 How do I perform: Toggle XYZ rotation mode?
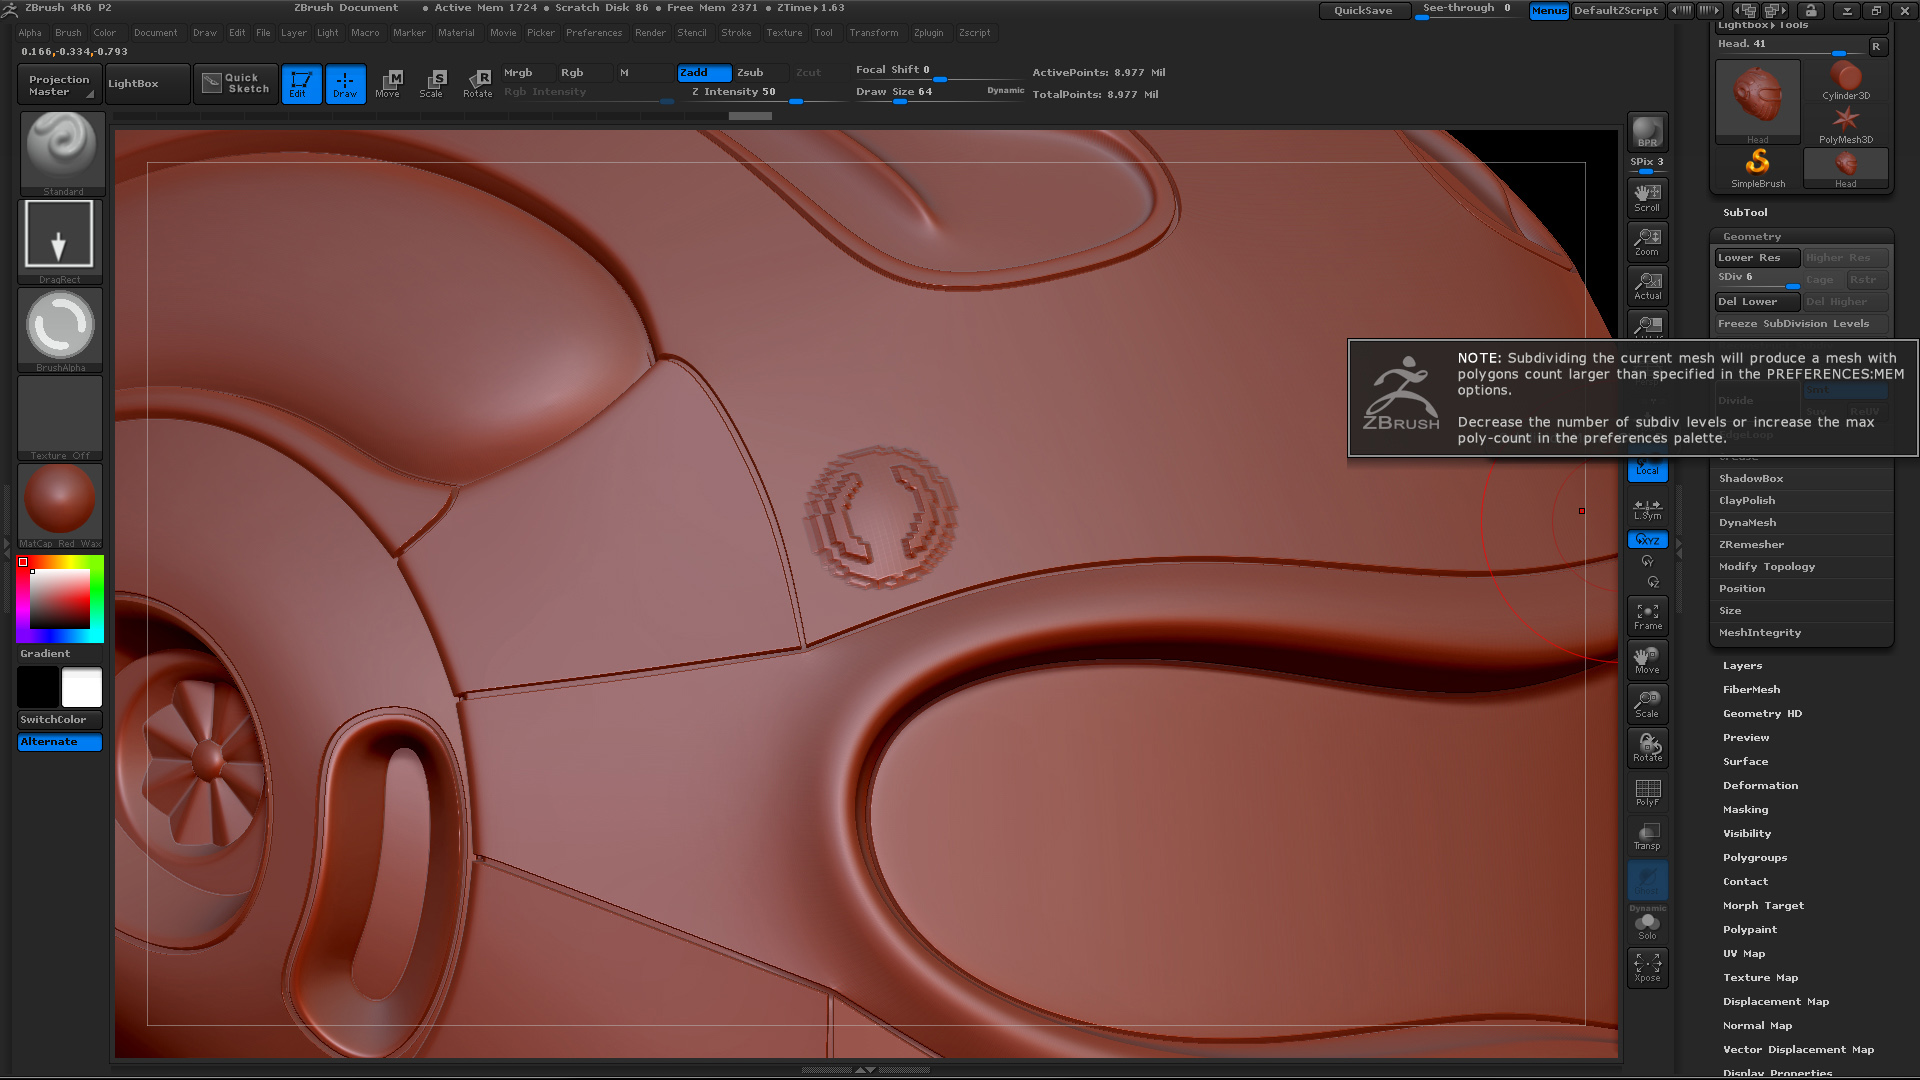point(1647,540)
